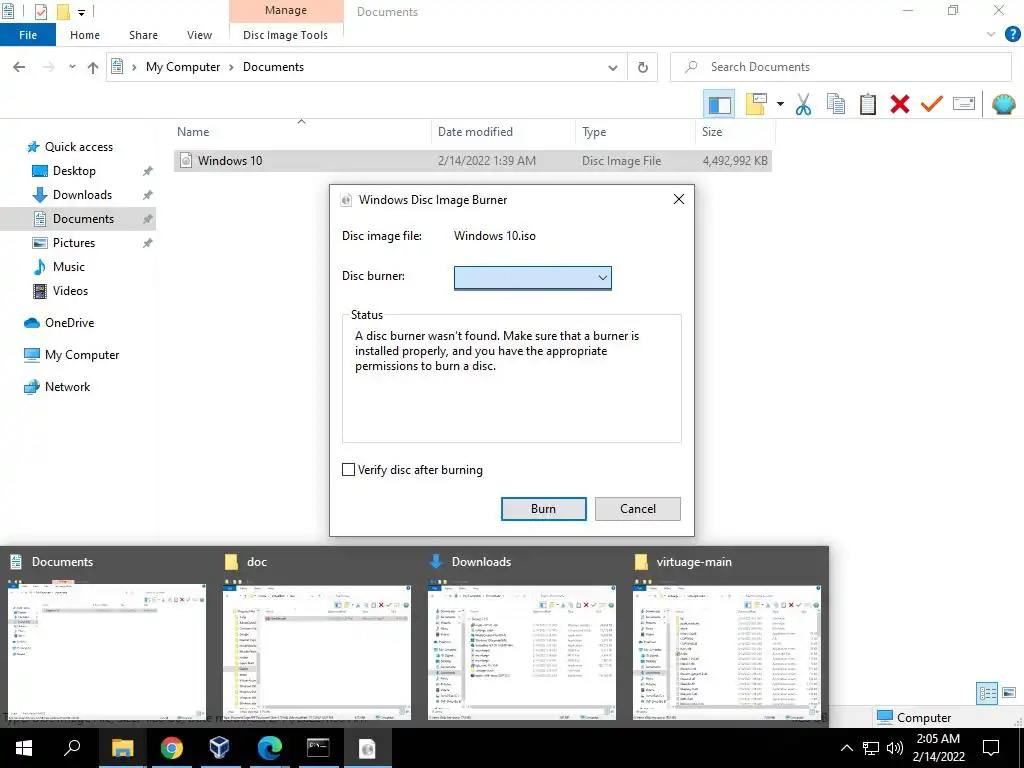The height and width of the screenshot is (768, 1024).
Task: Open Desktop in the navigation pane
Action: pyautogui.click(x=74, y=170)
